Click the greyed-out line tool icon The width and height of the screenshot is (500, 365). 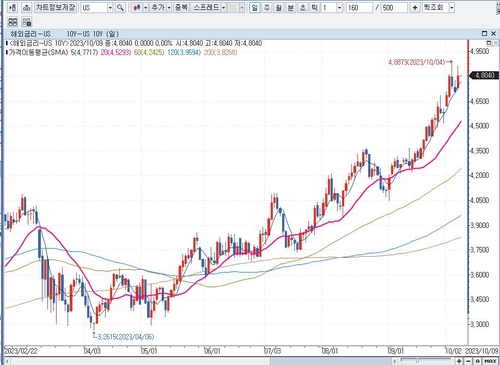[234, 7]
